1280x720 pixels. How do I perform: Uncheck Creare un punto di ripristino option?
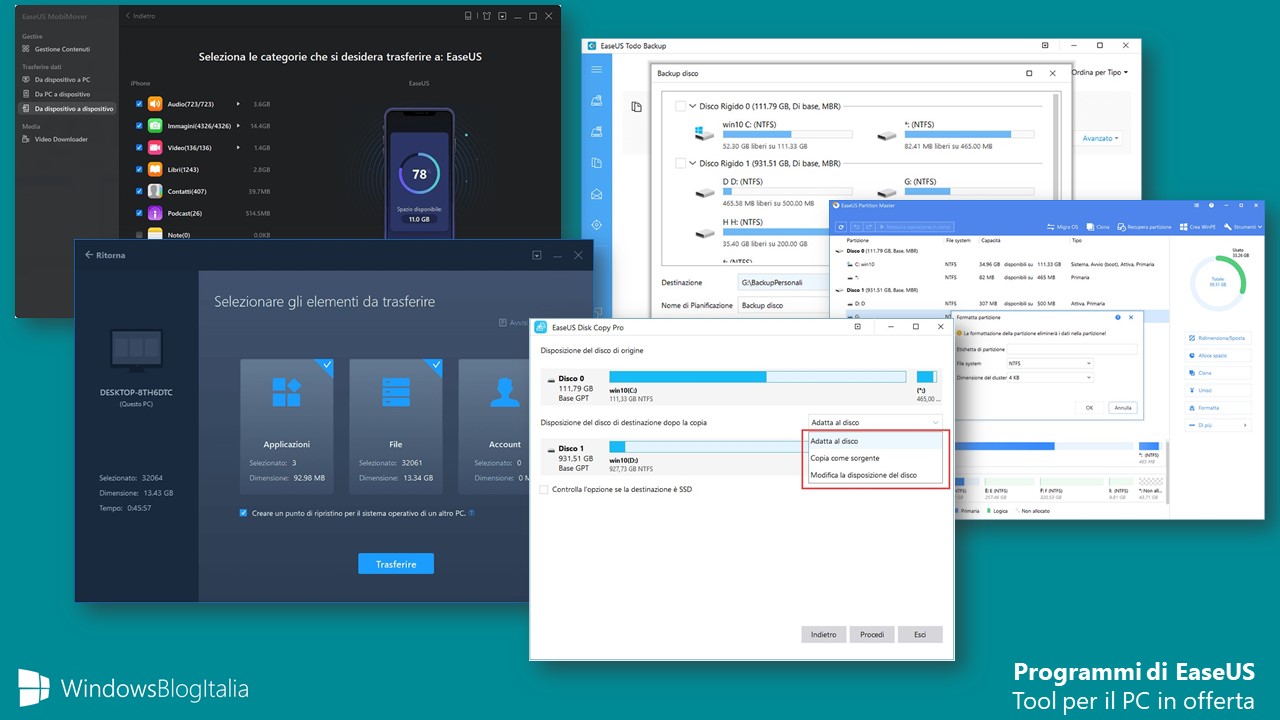point(243,513)
